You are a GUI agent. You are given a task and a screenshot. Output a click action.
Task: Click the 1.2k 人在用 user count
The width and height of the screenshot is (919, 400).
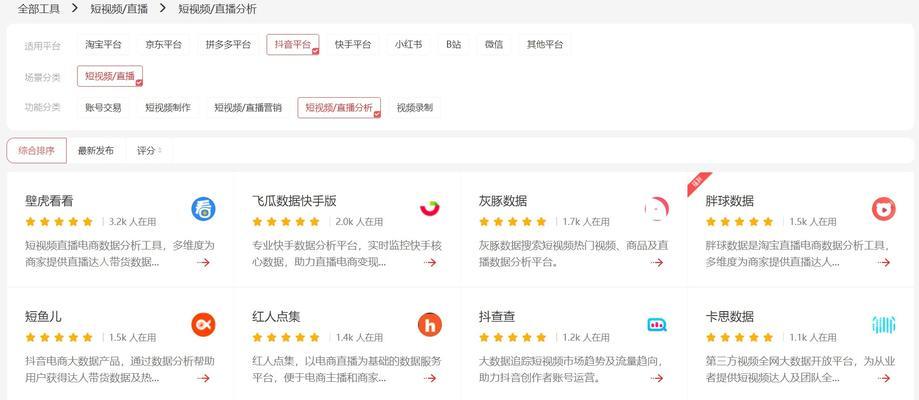pyautogui.click(x=586, y=337)
